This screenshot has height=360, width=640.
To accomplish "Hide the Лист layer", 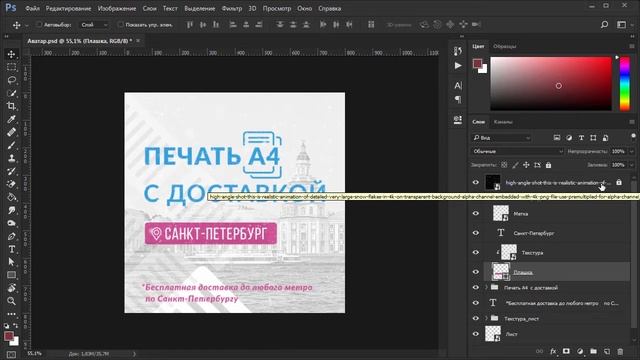I will pyautogui.click(x=476, y=334).
